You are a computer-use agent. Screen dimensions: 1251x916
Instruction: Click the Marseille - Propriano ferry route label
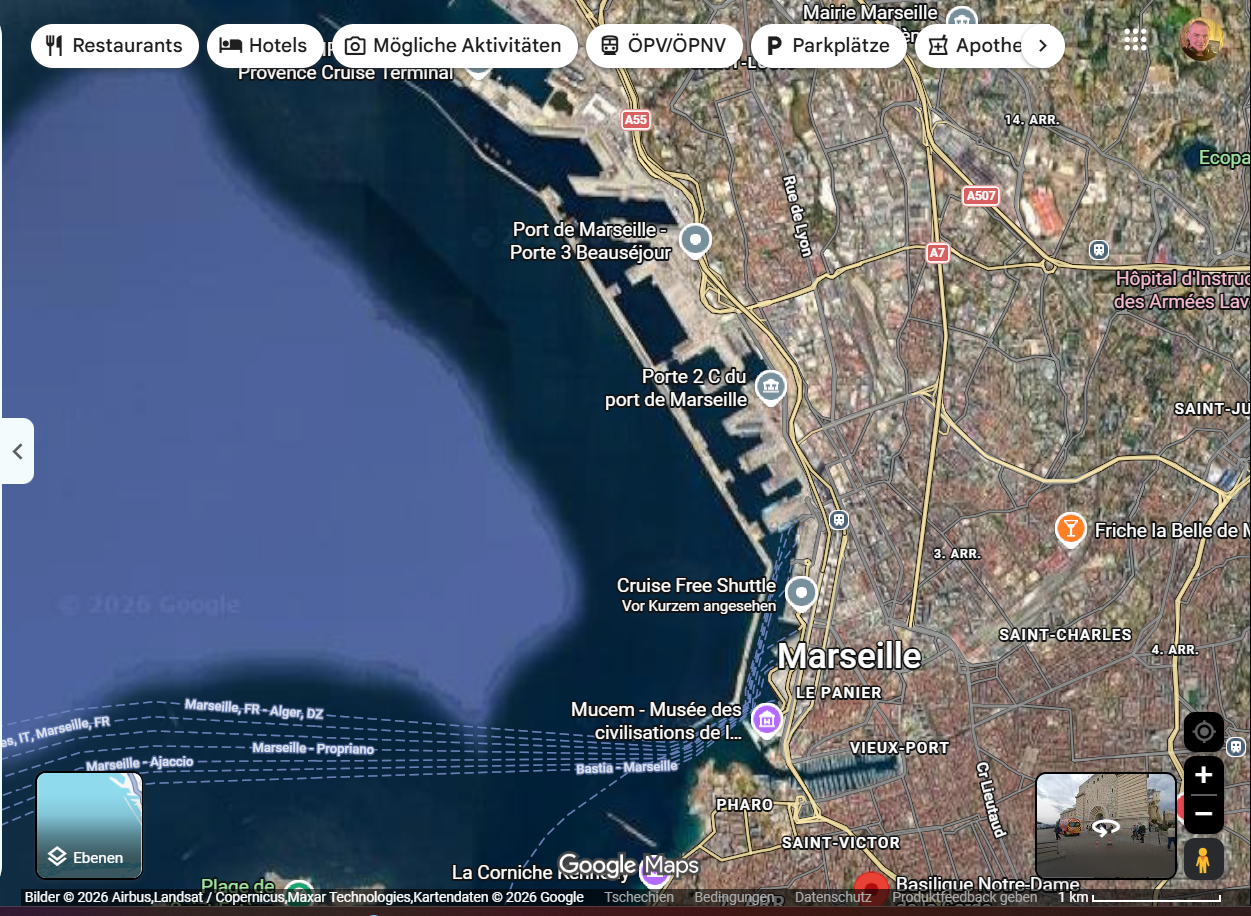tap(313, 748)
